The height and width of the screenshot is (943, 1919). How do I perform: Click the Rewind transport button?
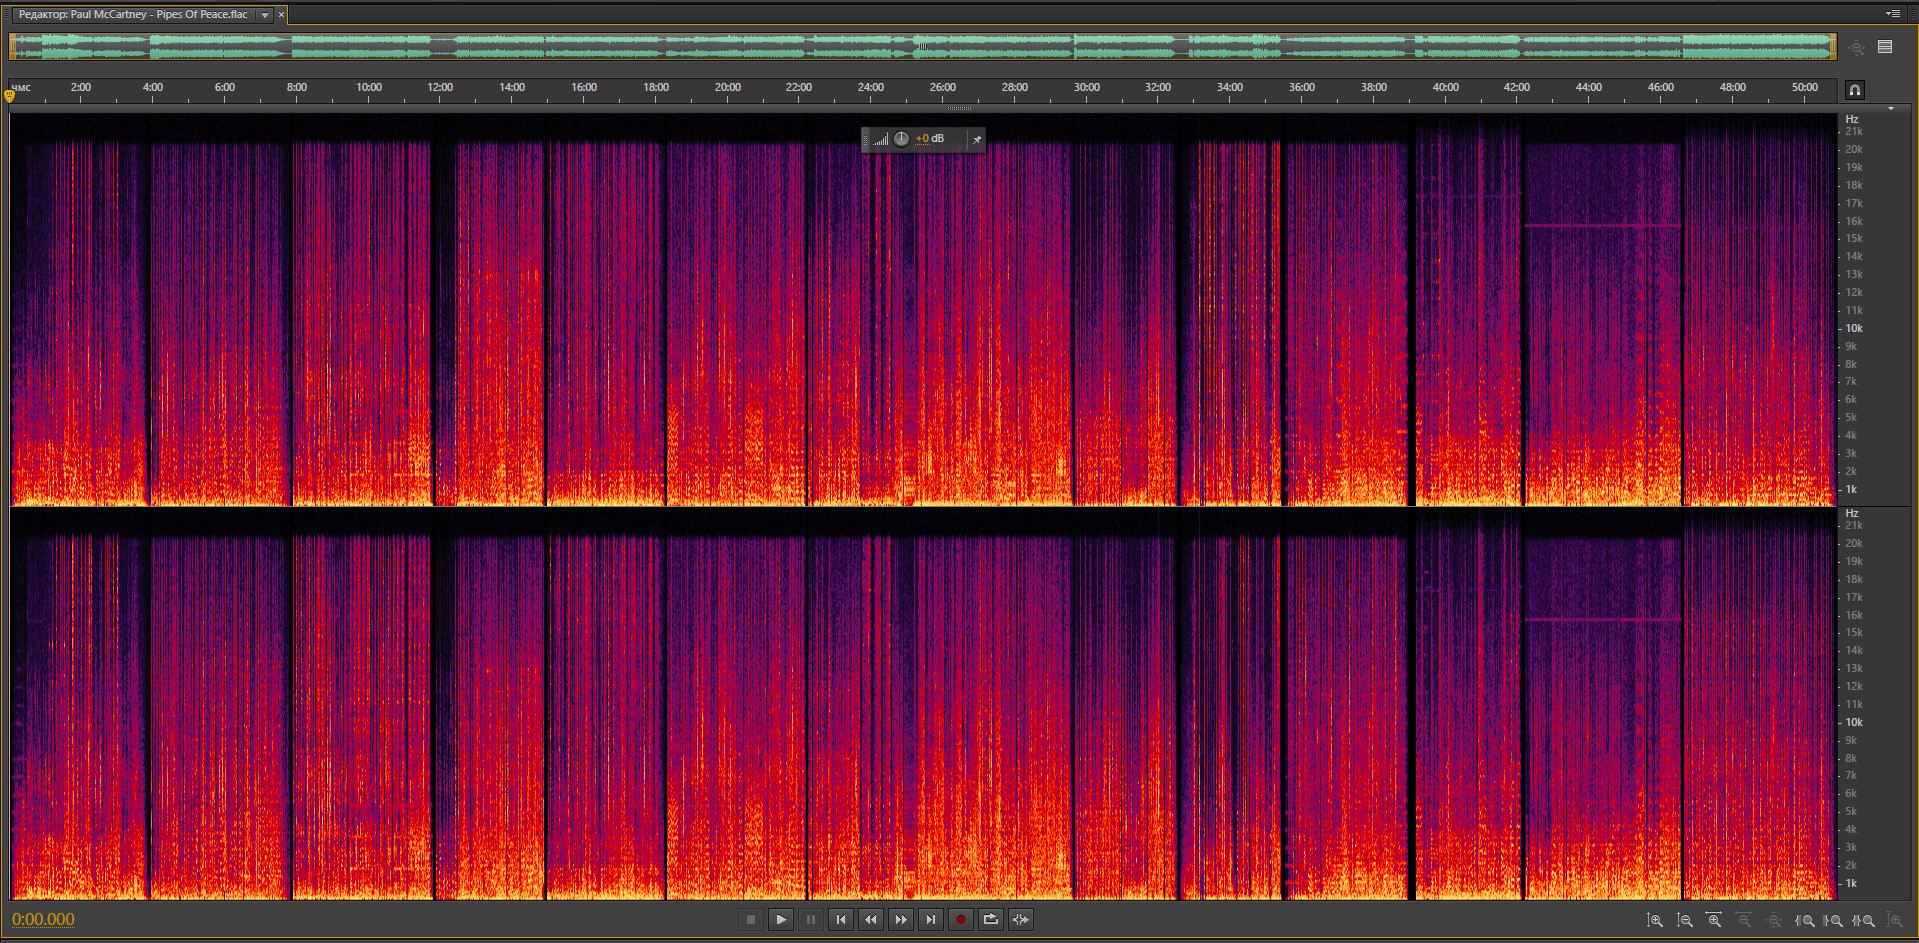coord(871,920)
